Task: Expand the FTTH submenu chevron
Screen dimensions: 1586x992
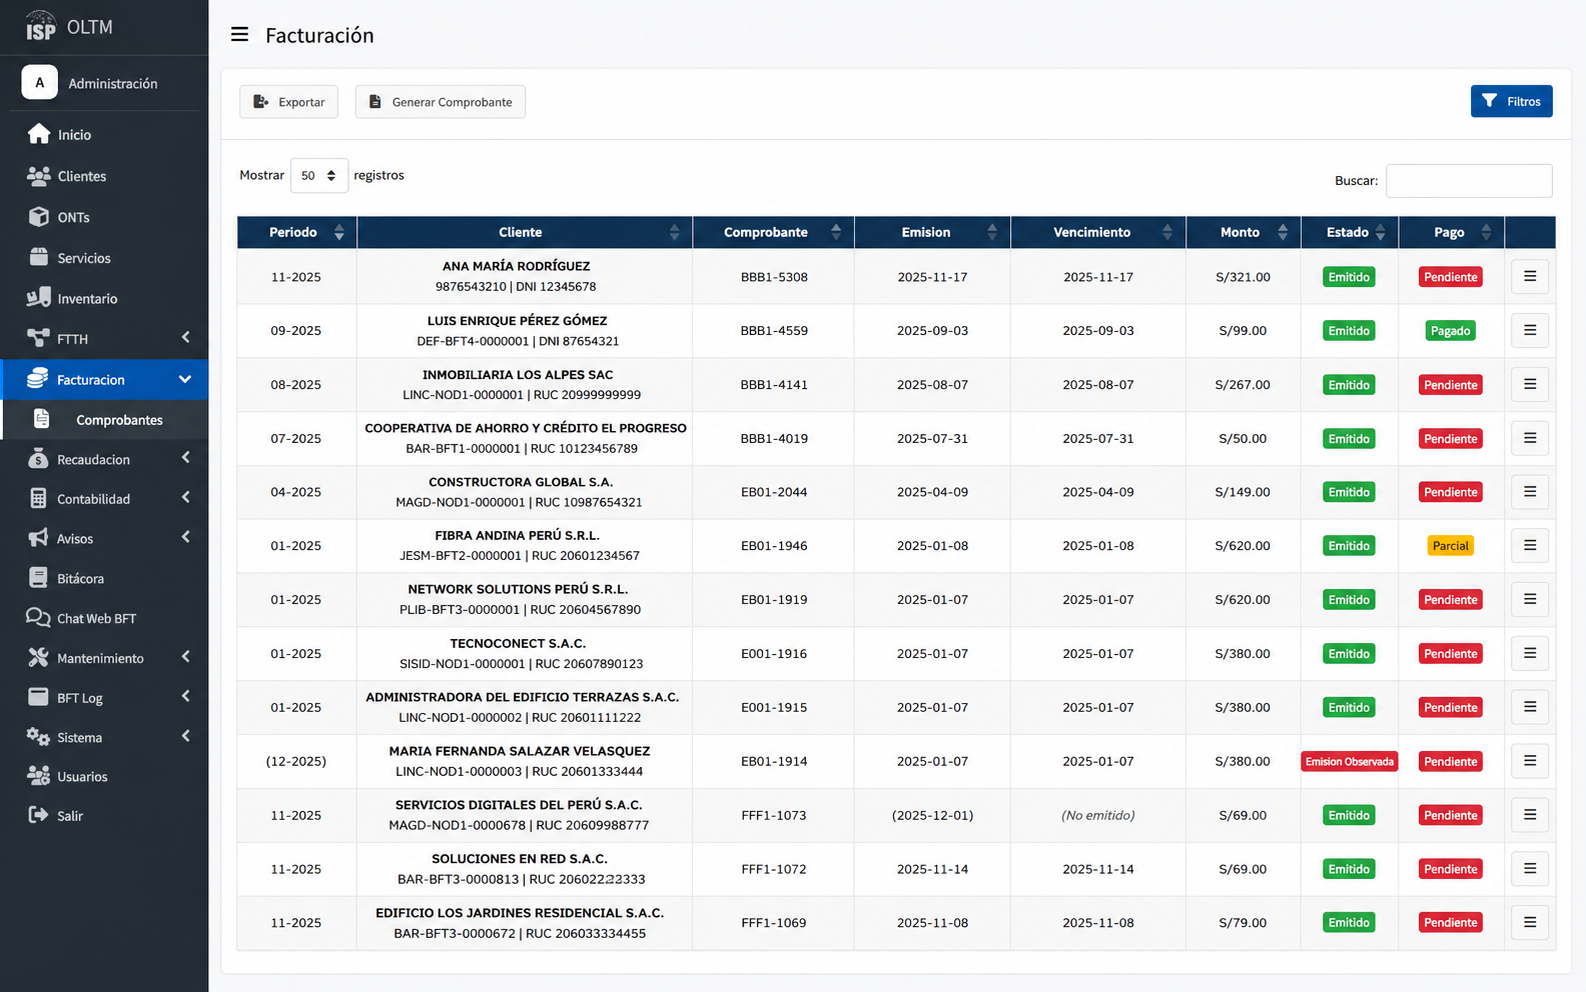Action: [x=185, y=338]
